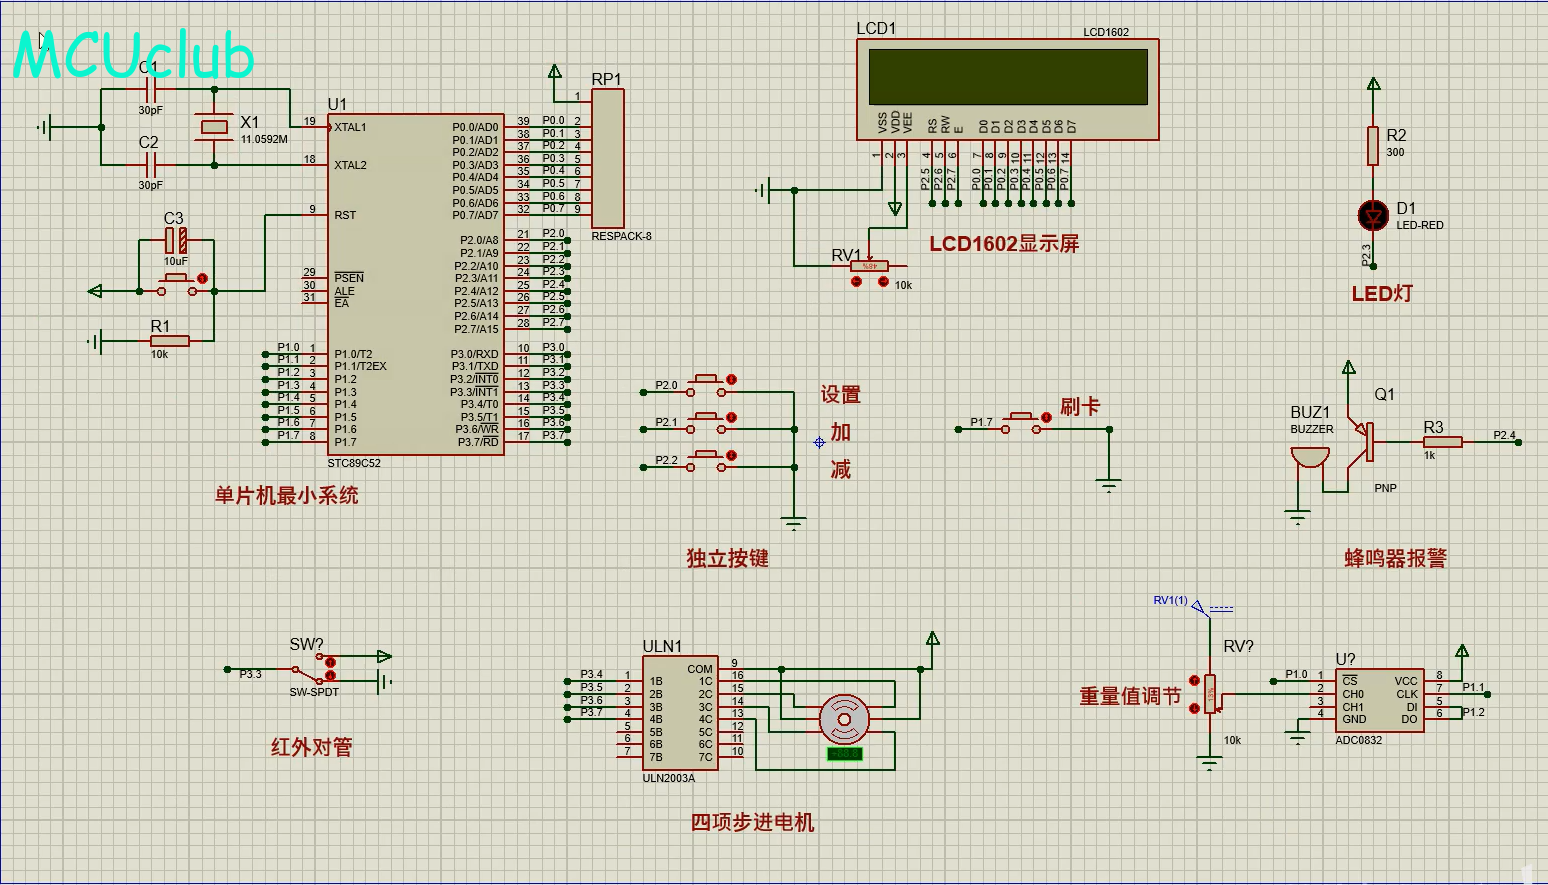Click the left red adjuster on RV1 potentiometer
The height and width of the screenshot is (885, 1548).
click(856, 282)
